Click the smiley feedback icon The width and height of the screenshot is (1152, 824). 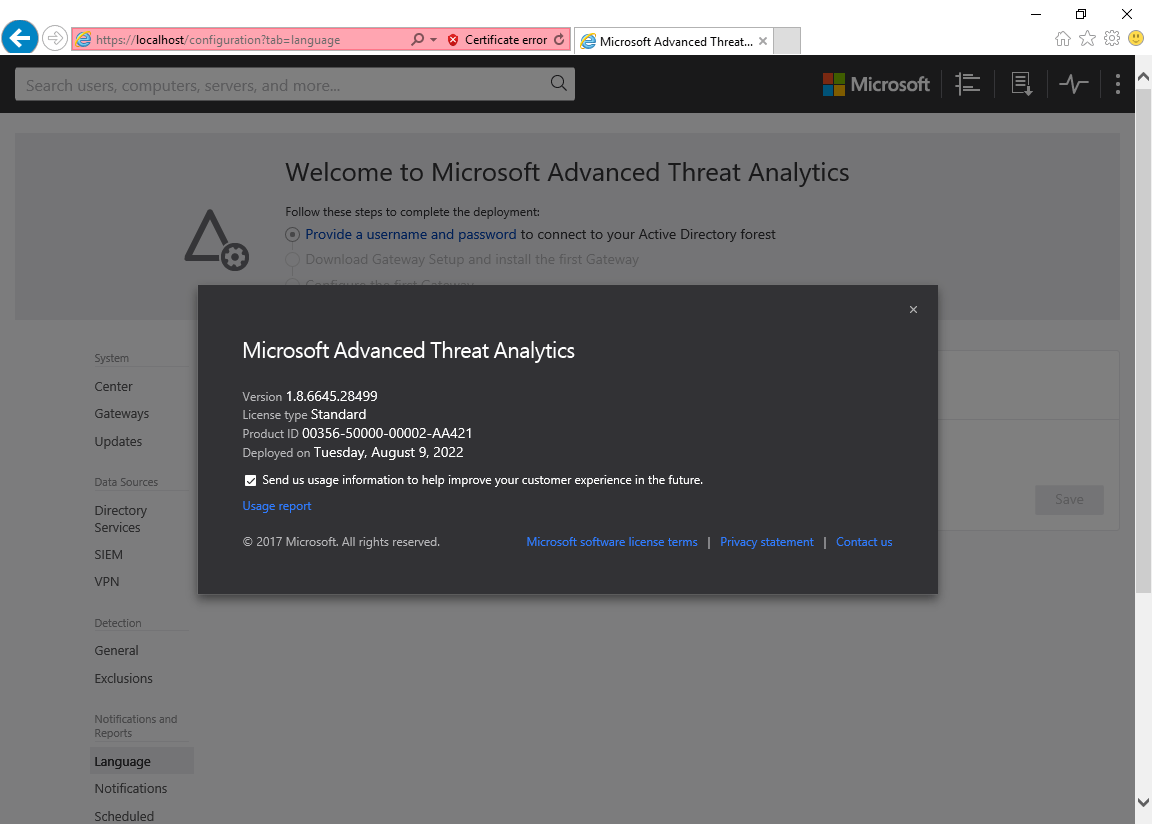[x=1136, y=37]
